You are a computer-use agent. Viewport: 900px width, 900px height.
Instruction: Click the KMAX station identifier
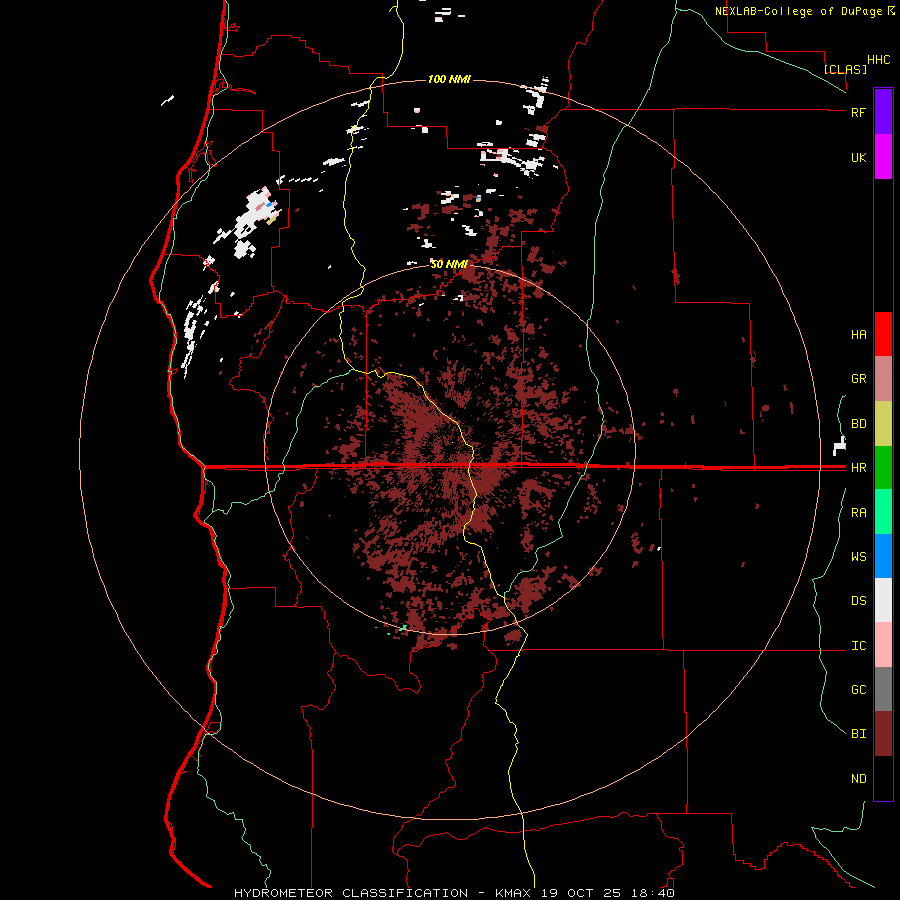pyautogui.click(x=514, y=893)
